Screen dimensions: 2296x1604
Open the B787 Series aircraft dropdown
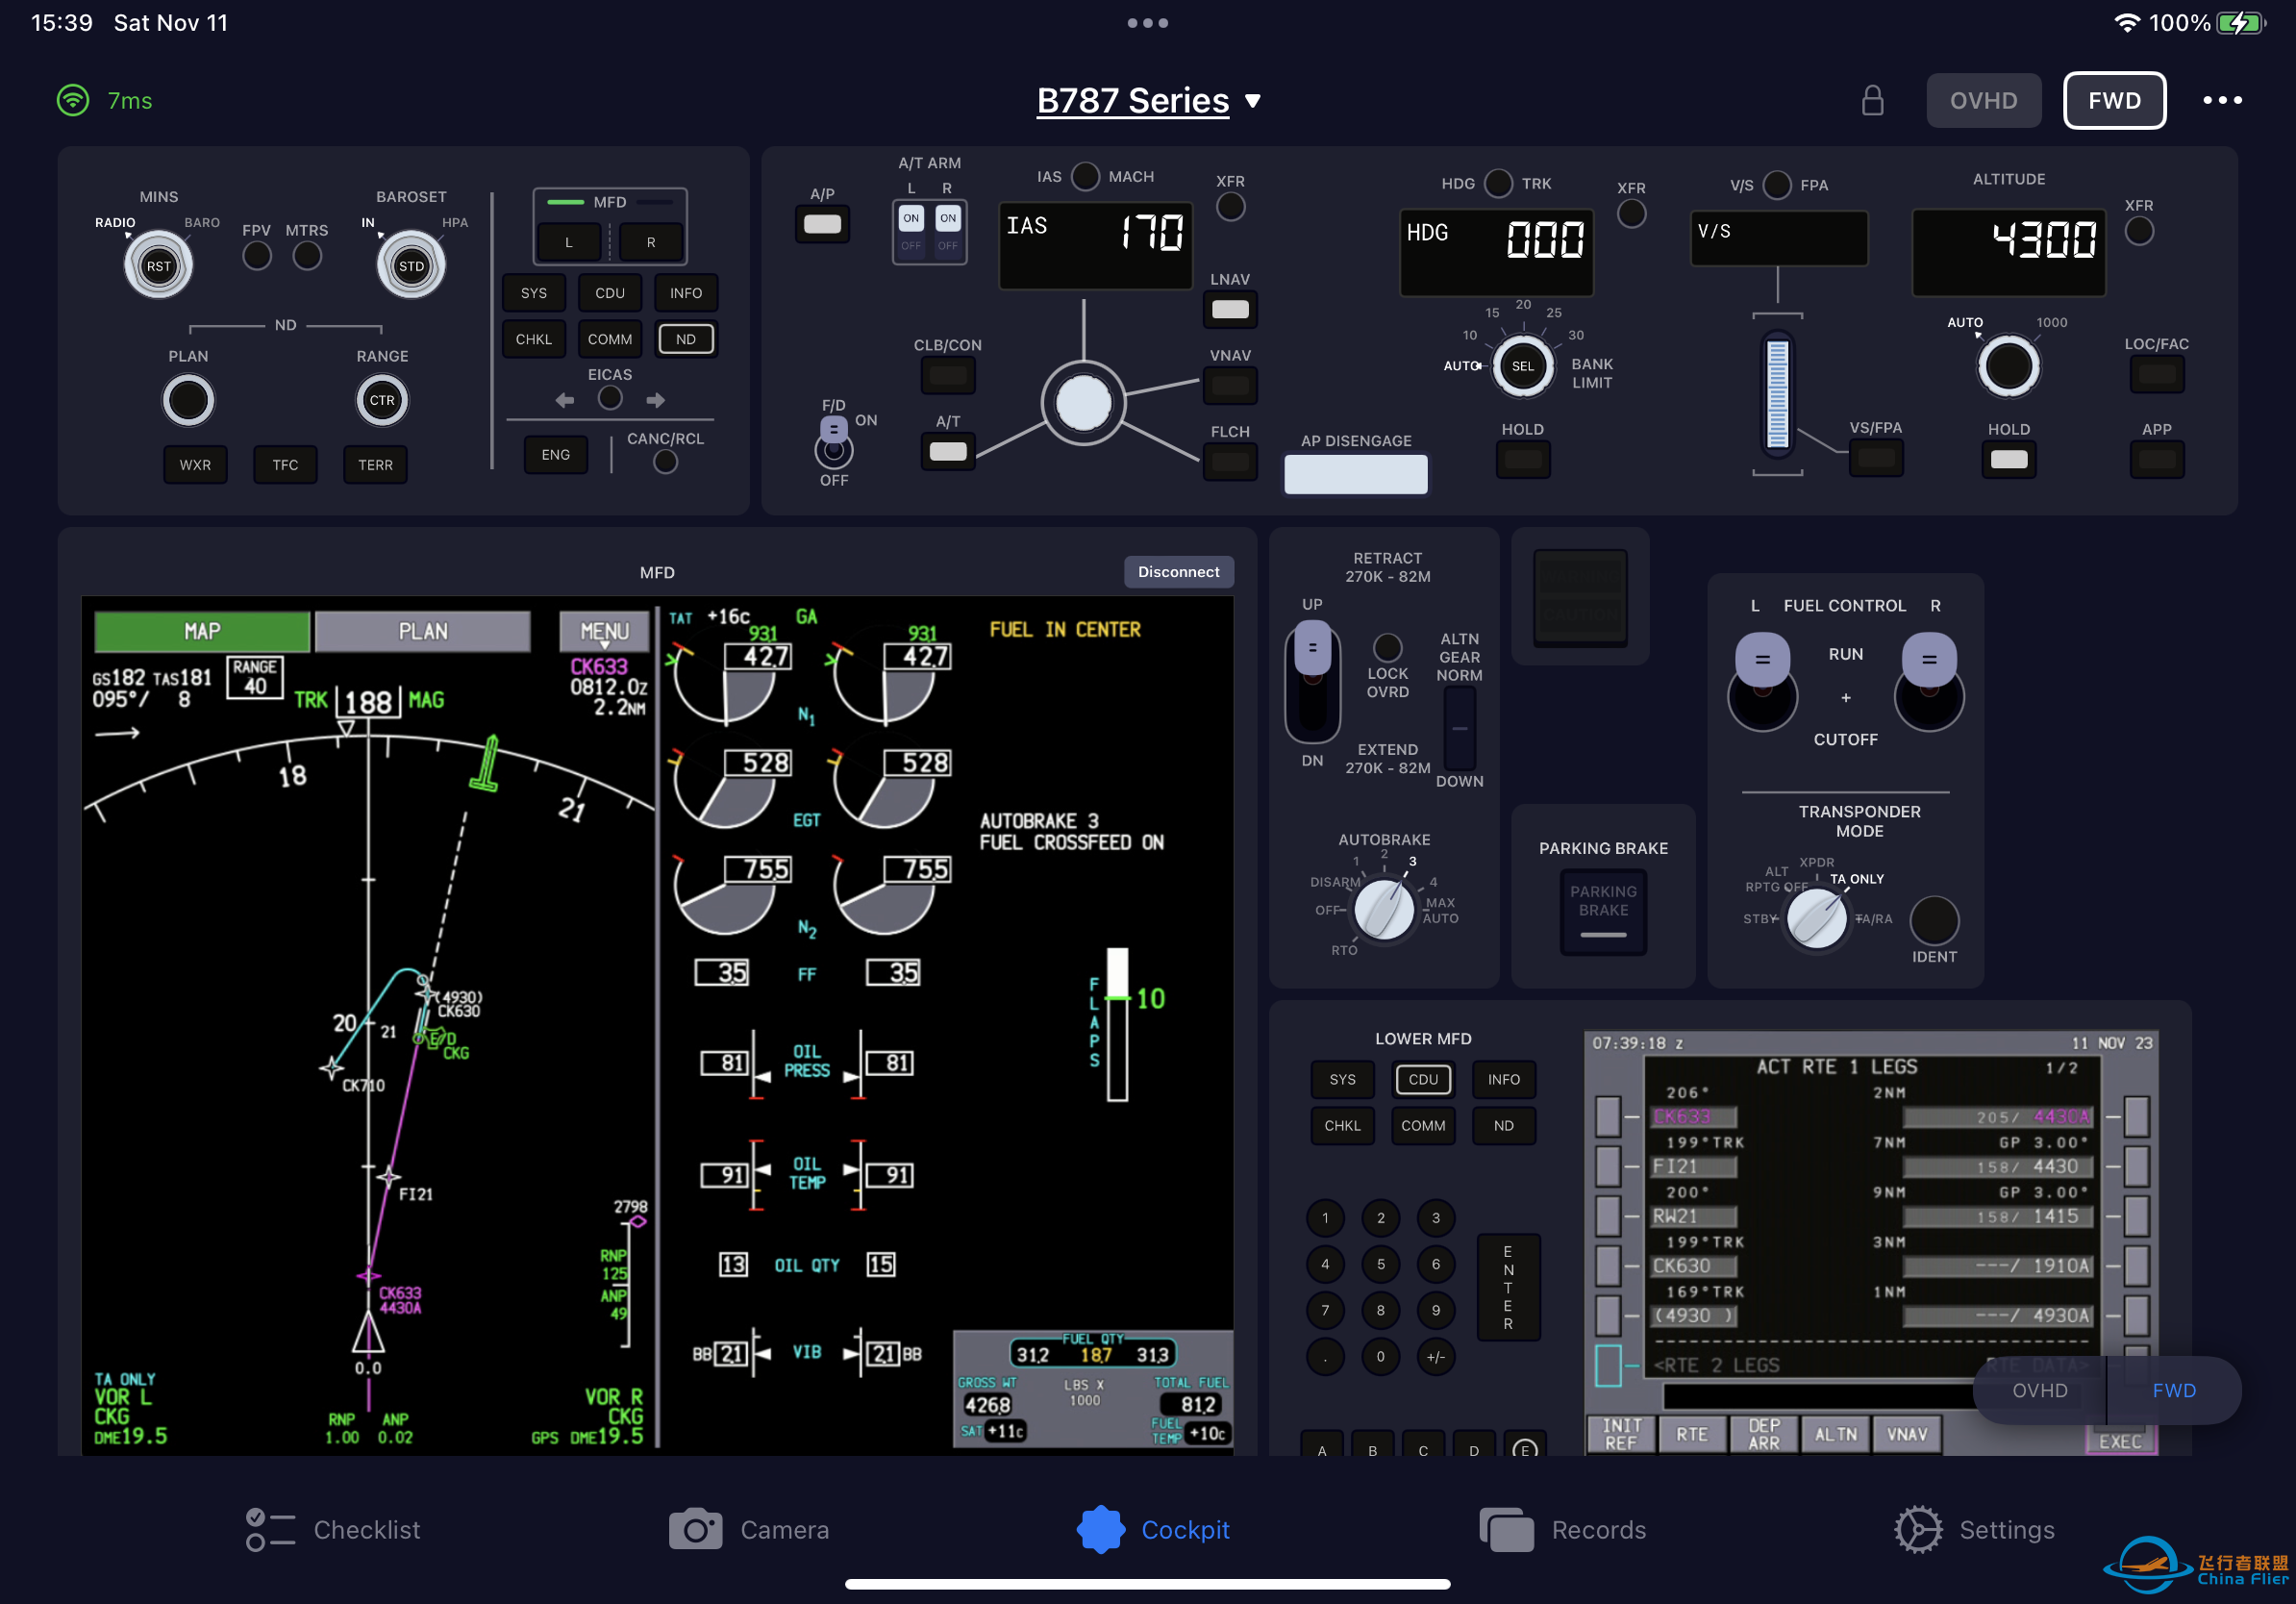coord(1148,100)
